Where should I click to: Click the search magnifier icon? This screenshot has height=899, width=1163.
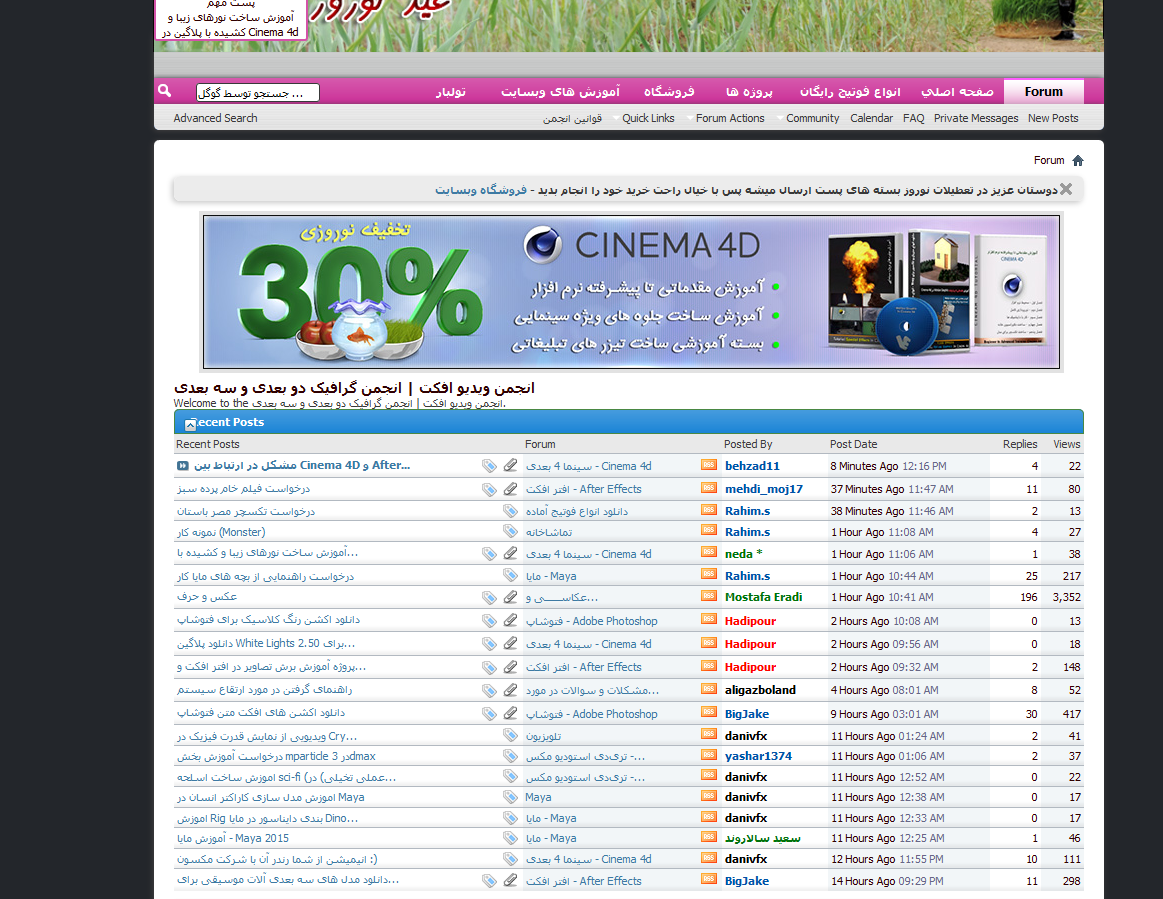tap(165, 90)
